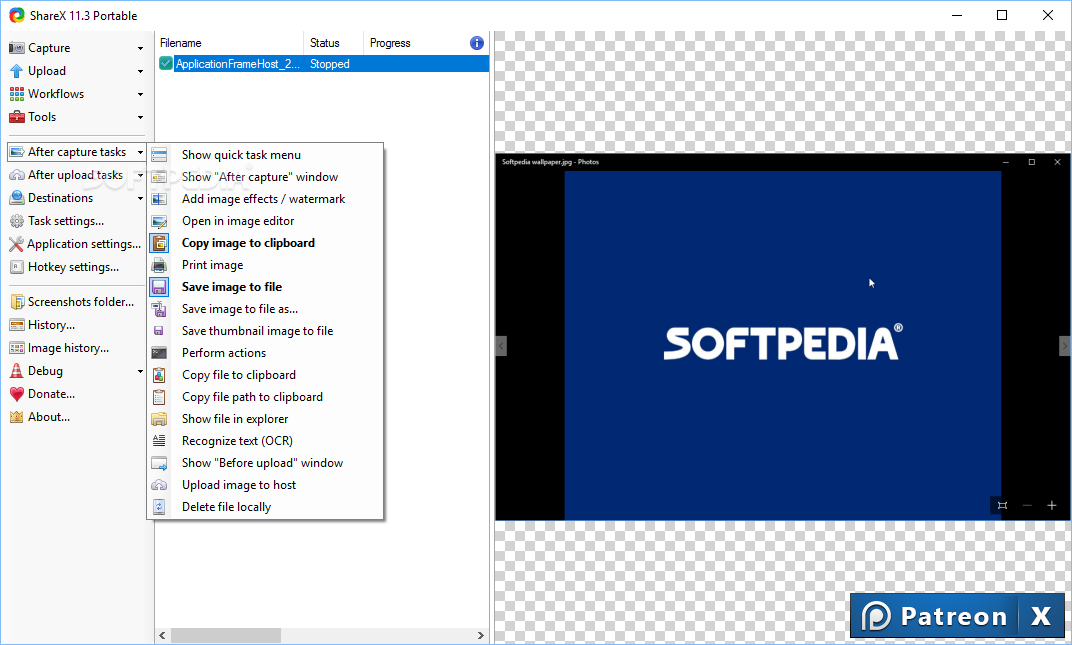Screen dimensions: 1072x645
Task: Click the Show file in explorer folder icon
Action: point(159,419)
